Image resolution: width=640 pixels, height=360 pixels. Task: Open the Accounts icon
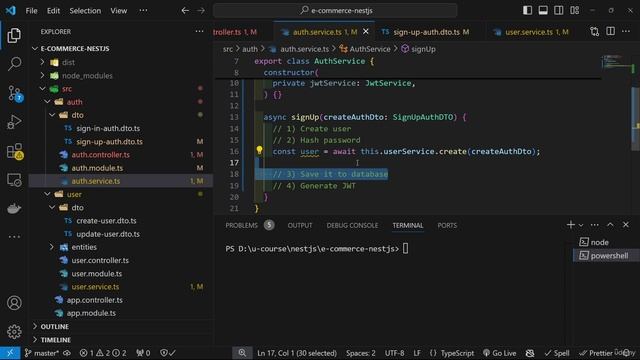coord(14,303)
